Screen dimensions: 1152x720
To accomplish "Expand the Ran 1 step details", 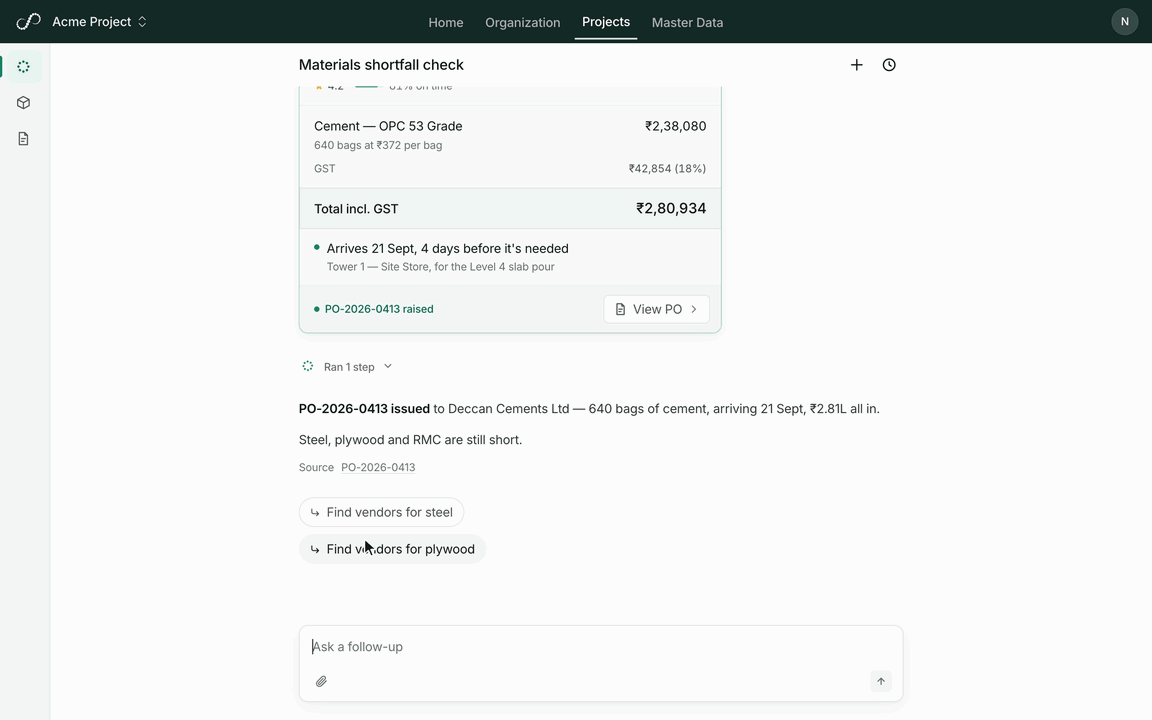I will pos(358,367).
